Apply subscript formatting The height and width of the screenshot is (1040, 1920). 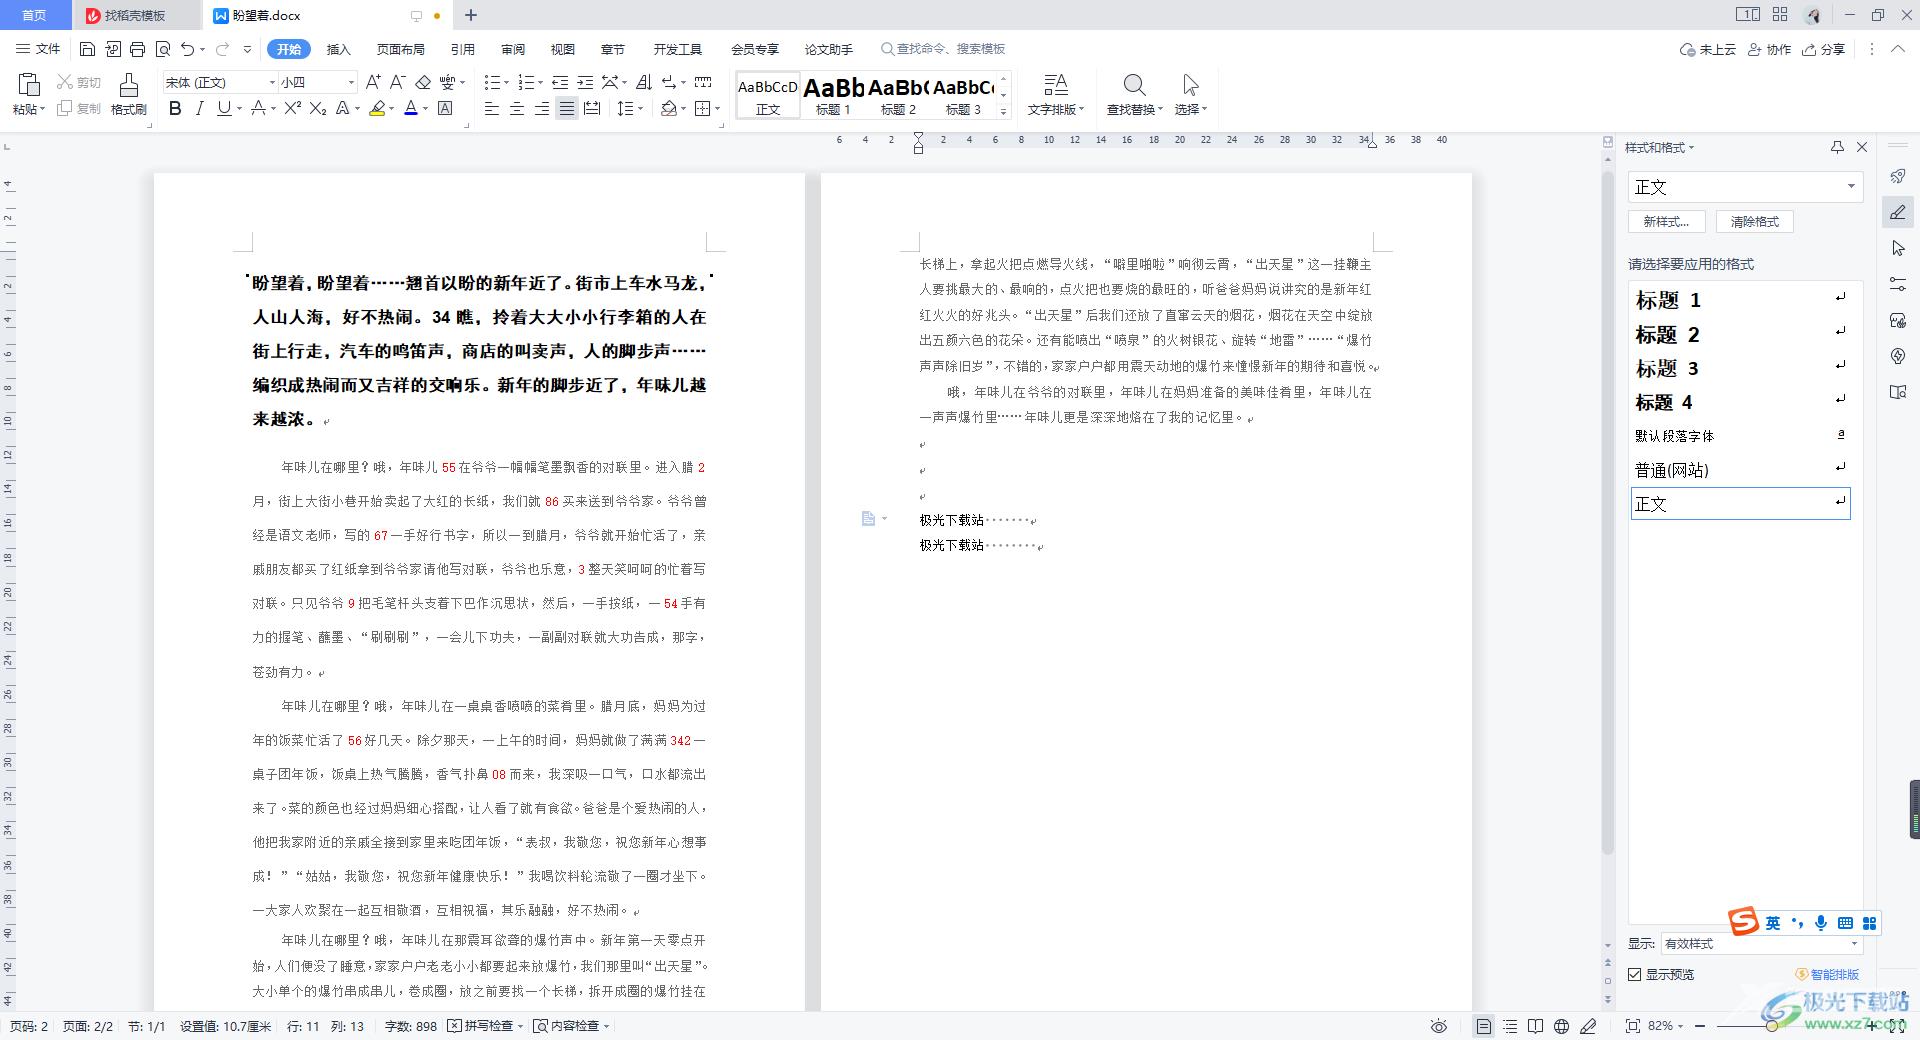click(x=318, y=108)
